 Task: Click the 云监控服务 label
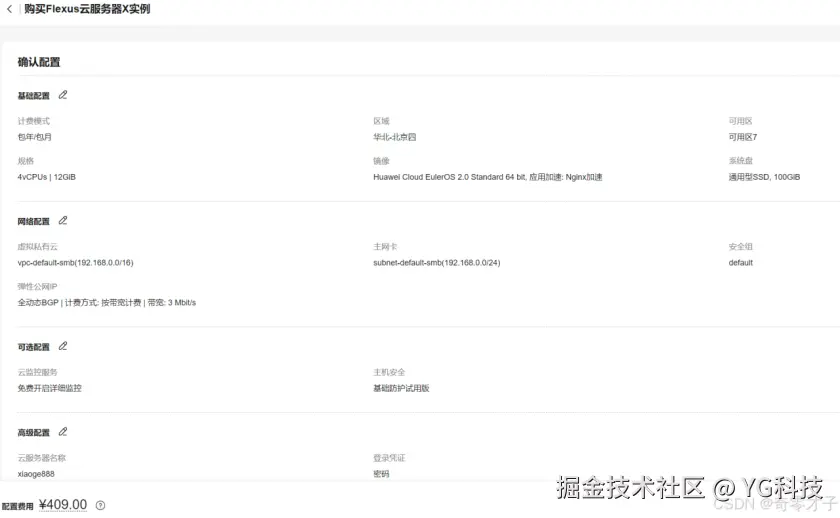[37, 372]
